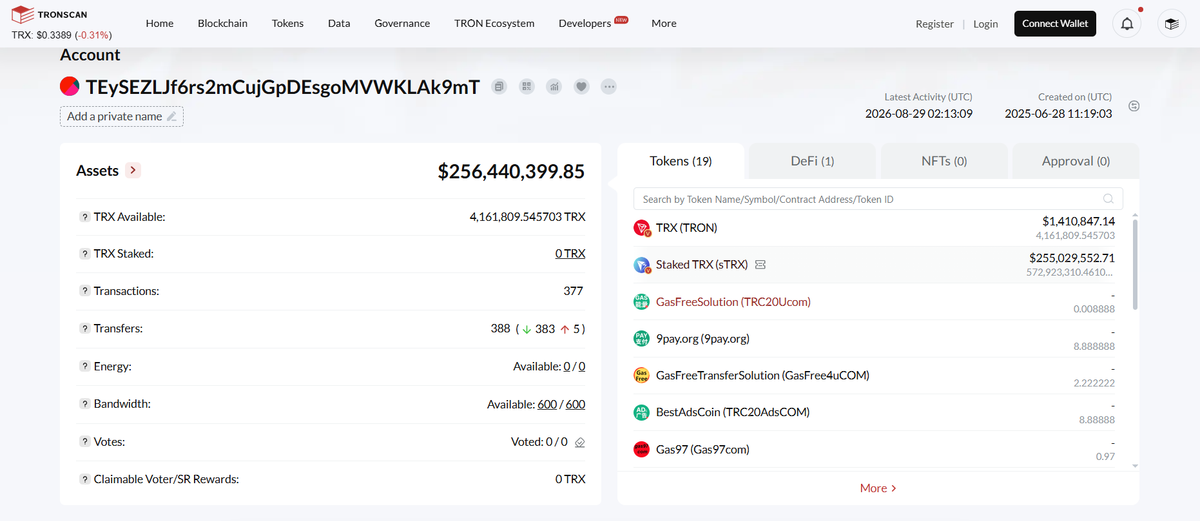1200x521 pixels.
Task: Click the search magnifier in the token search box
Action: click(1108, 199)
